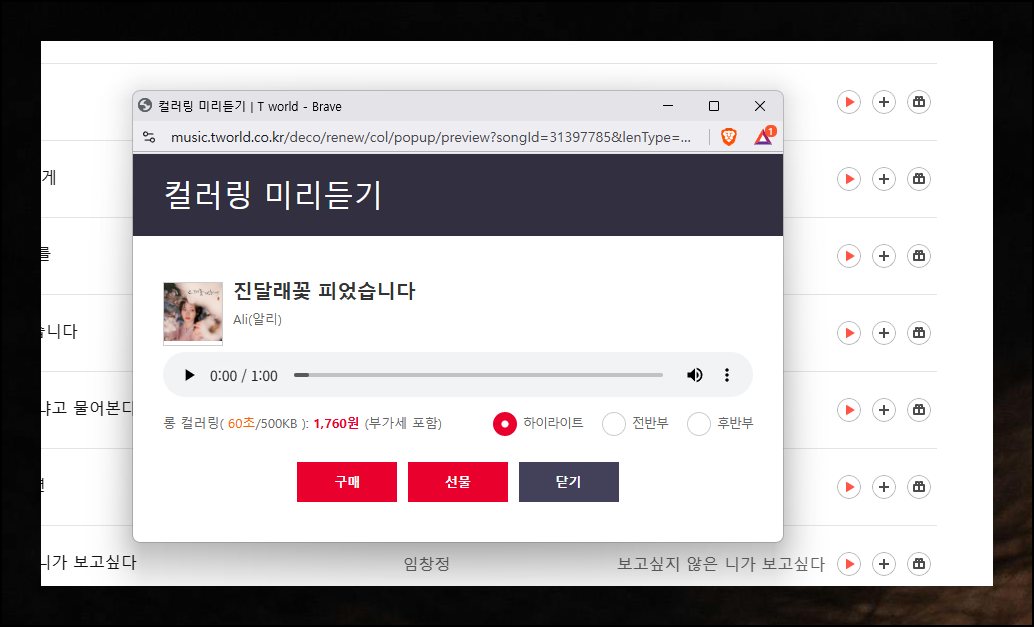Open the Brave Rewards triangle icon
1034x627 pixels.
pos(764,136)
